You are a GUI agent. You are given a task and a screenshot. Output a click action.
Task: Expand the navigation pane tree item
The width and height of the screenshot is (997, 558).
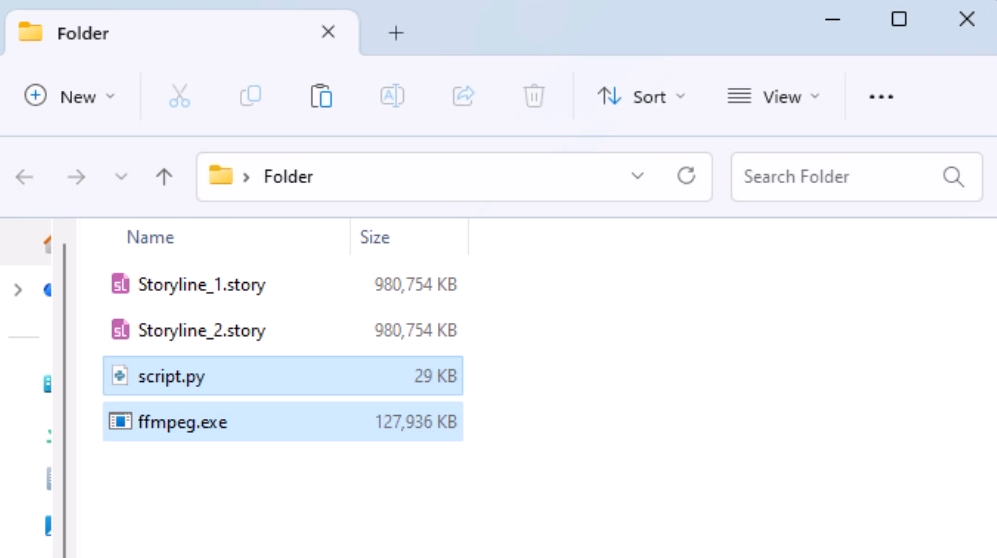(x=18, y=290)
